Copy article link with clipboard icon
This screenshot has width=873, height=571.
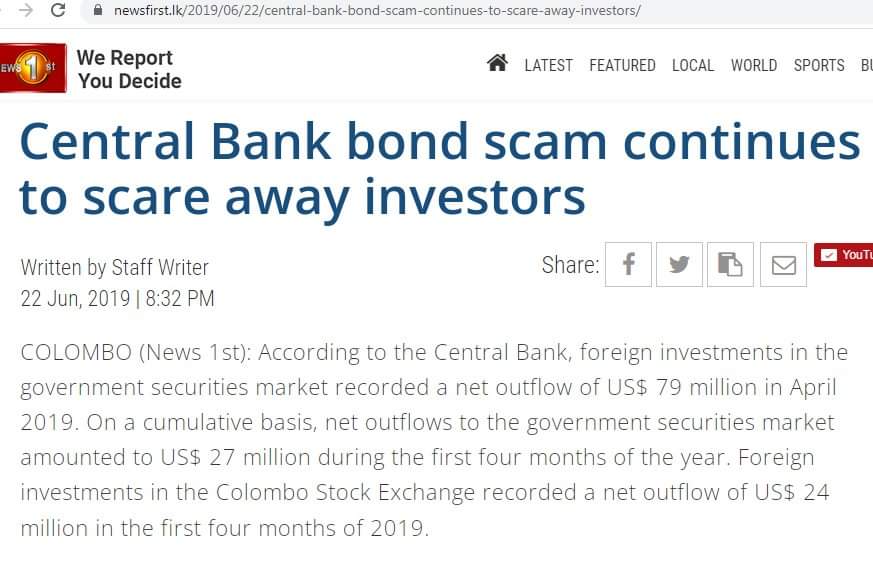coord(730,264)
